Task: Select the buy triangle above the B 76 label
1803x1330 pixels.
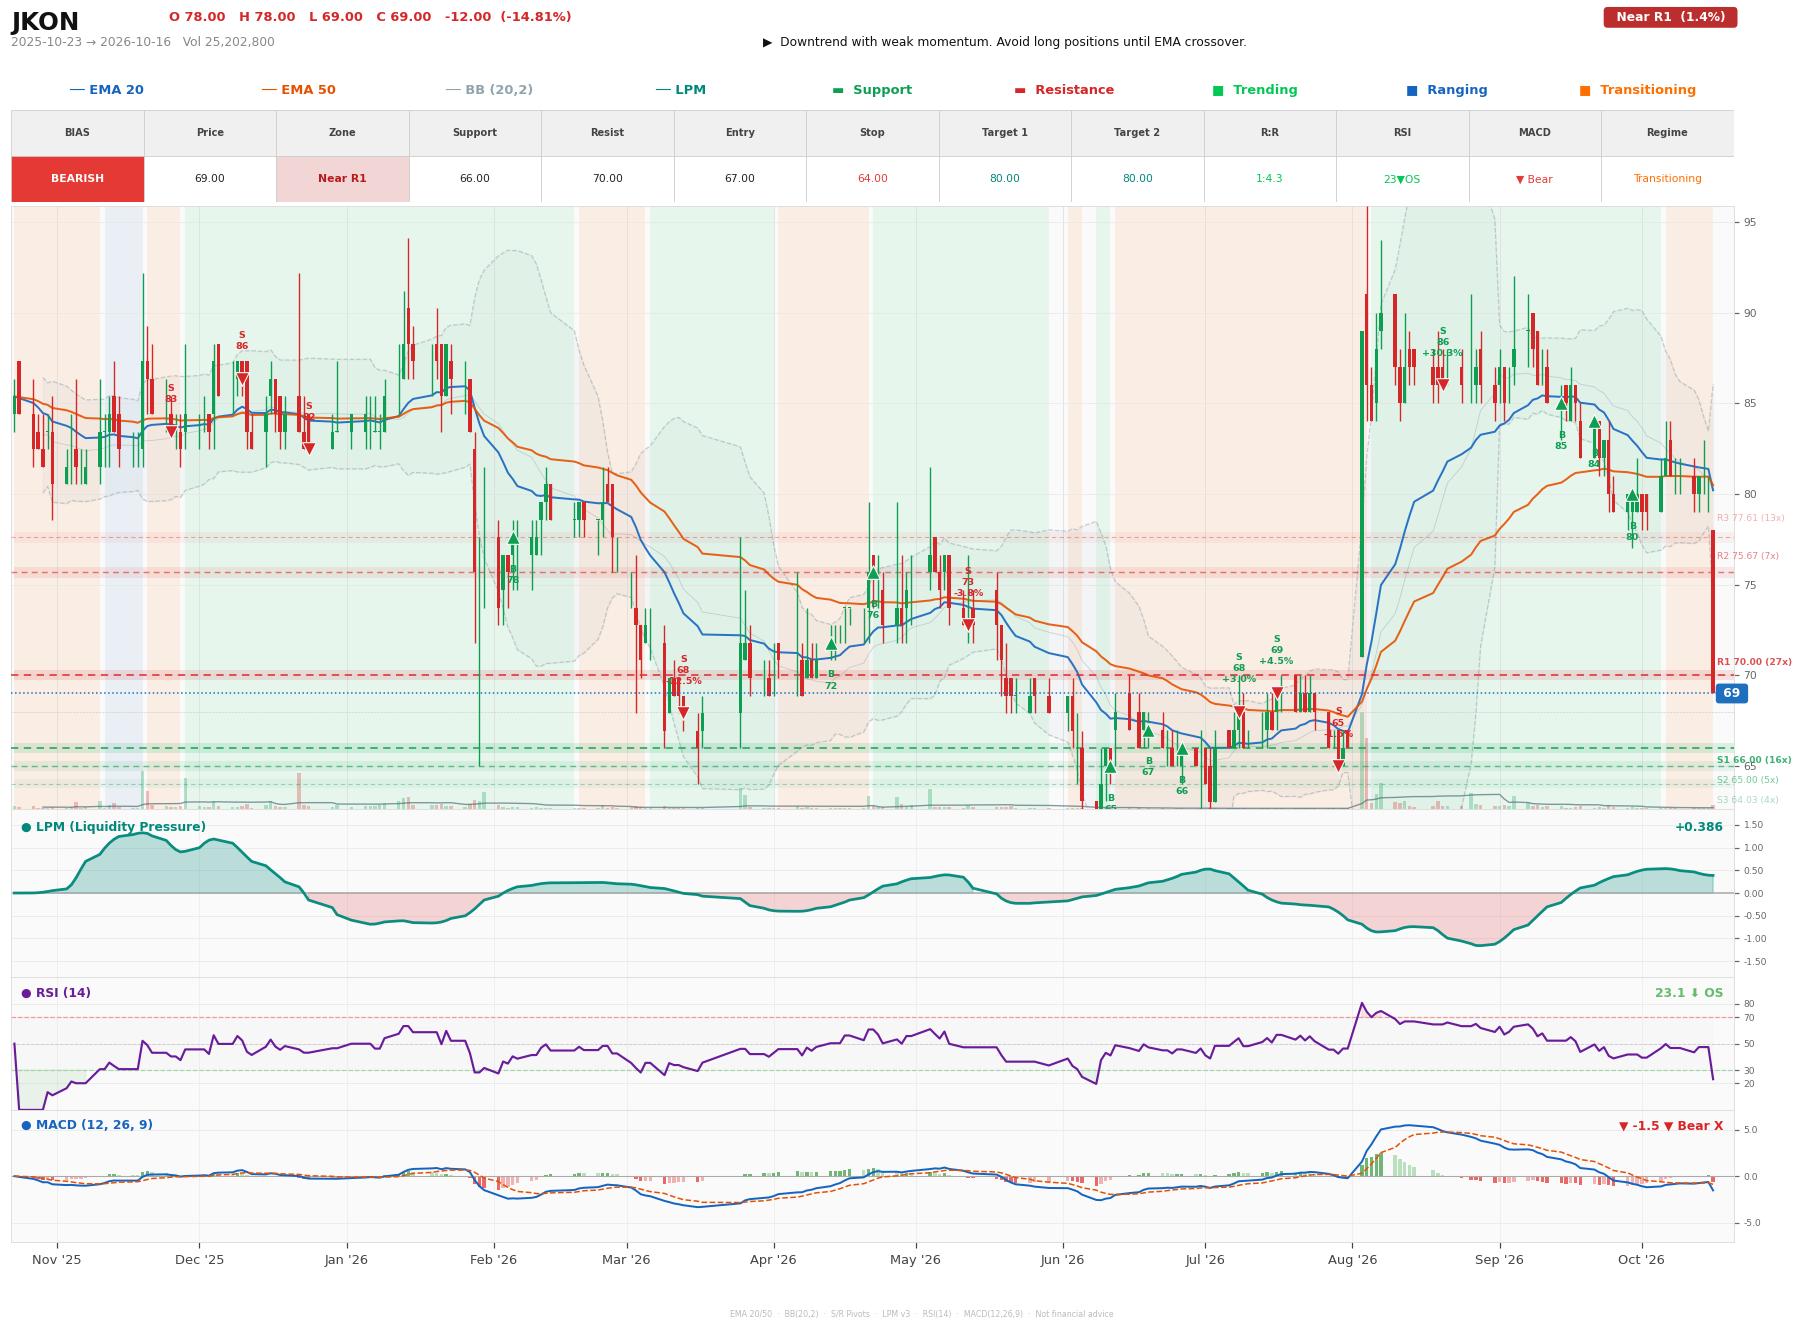Action: (873, 573)
